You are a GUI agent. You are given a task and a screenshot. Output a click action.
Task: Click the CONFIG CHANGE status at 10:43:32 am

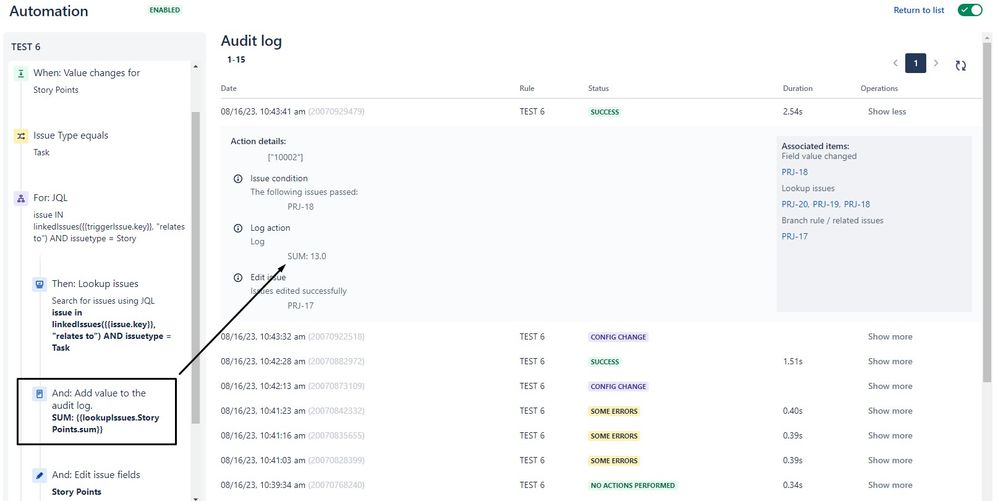click(x=618, y=337)
